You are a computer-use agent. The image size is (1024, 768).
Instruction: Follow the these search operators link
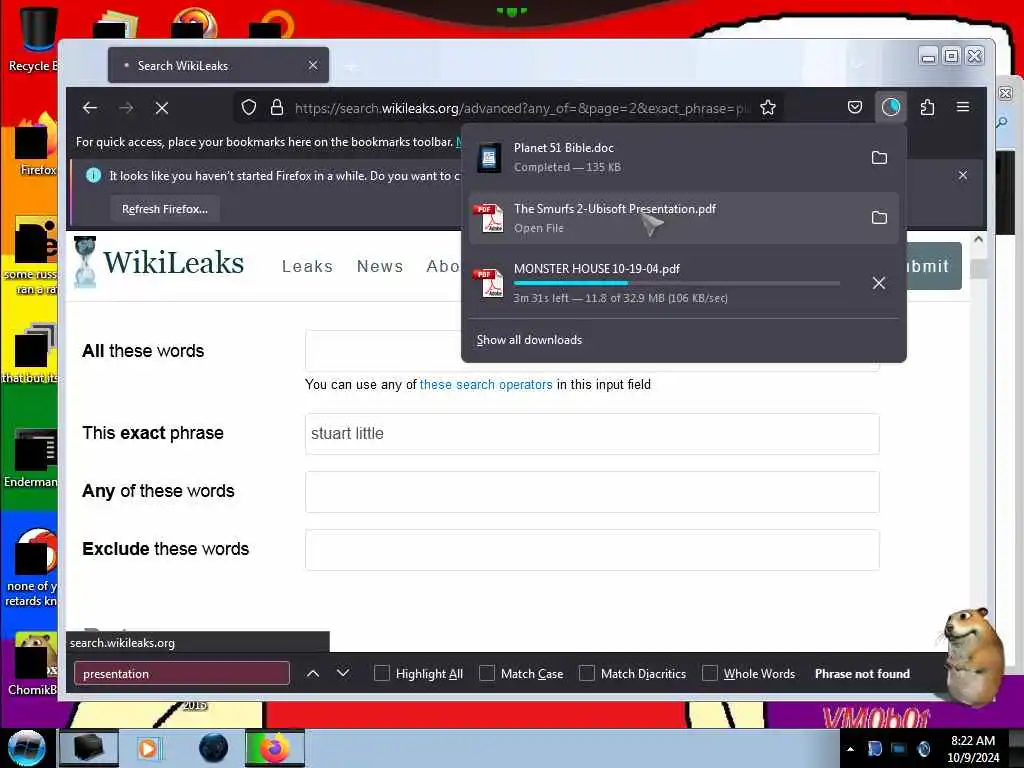(486, 385)
